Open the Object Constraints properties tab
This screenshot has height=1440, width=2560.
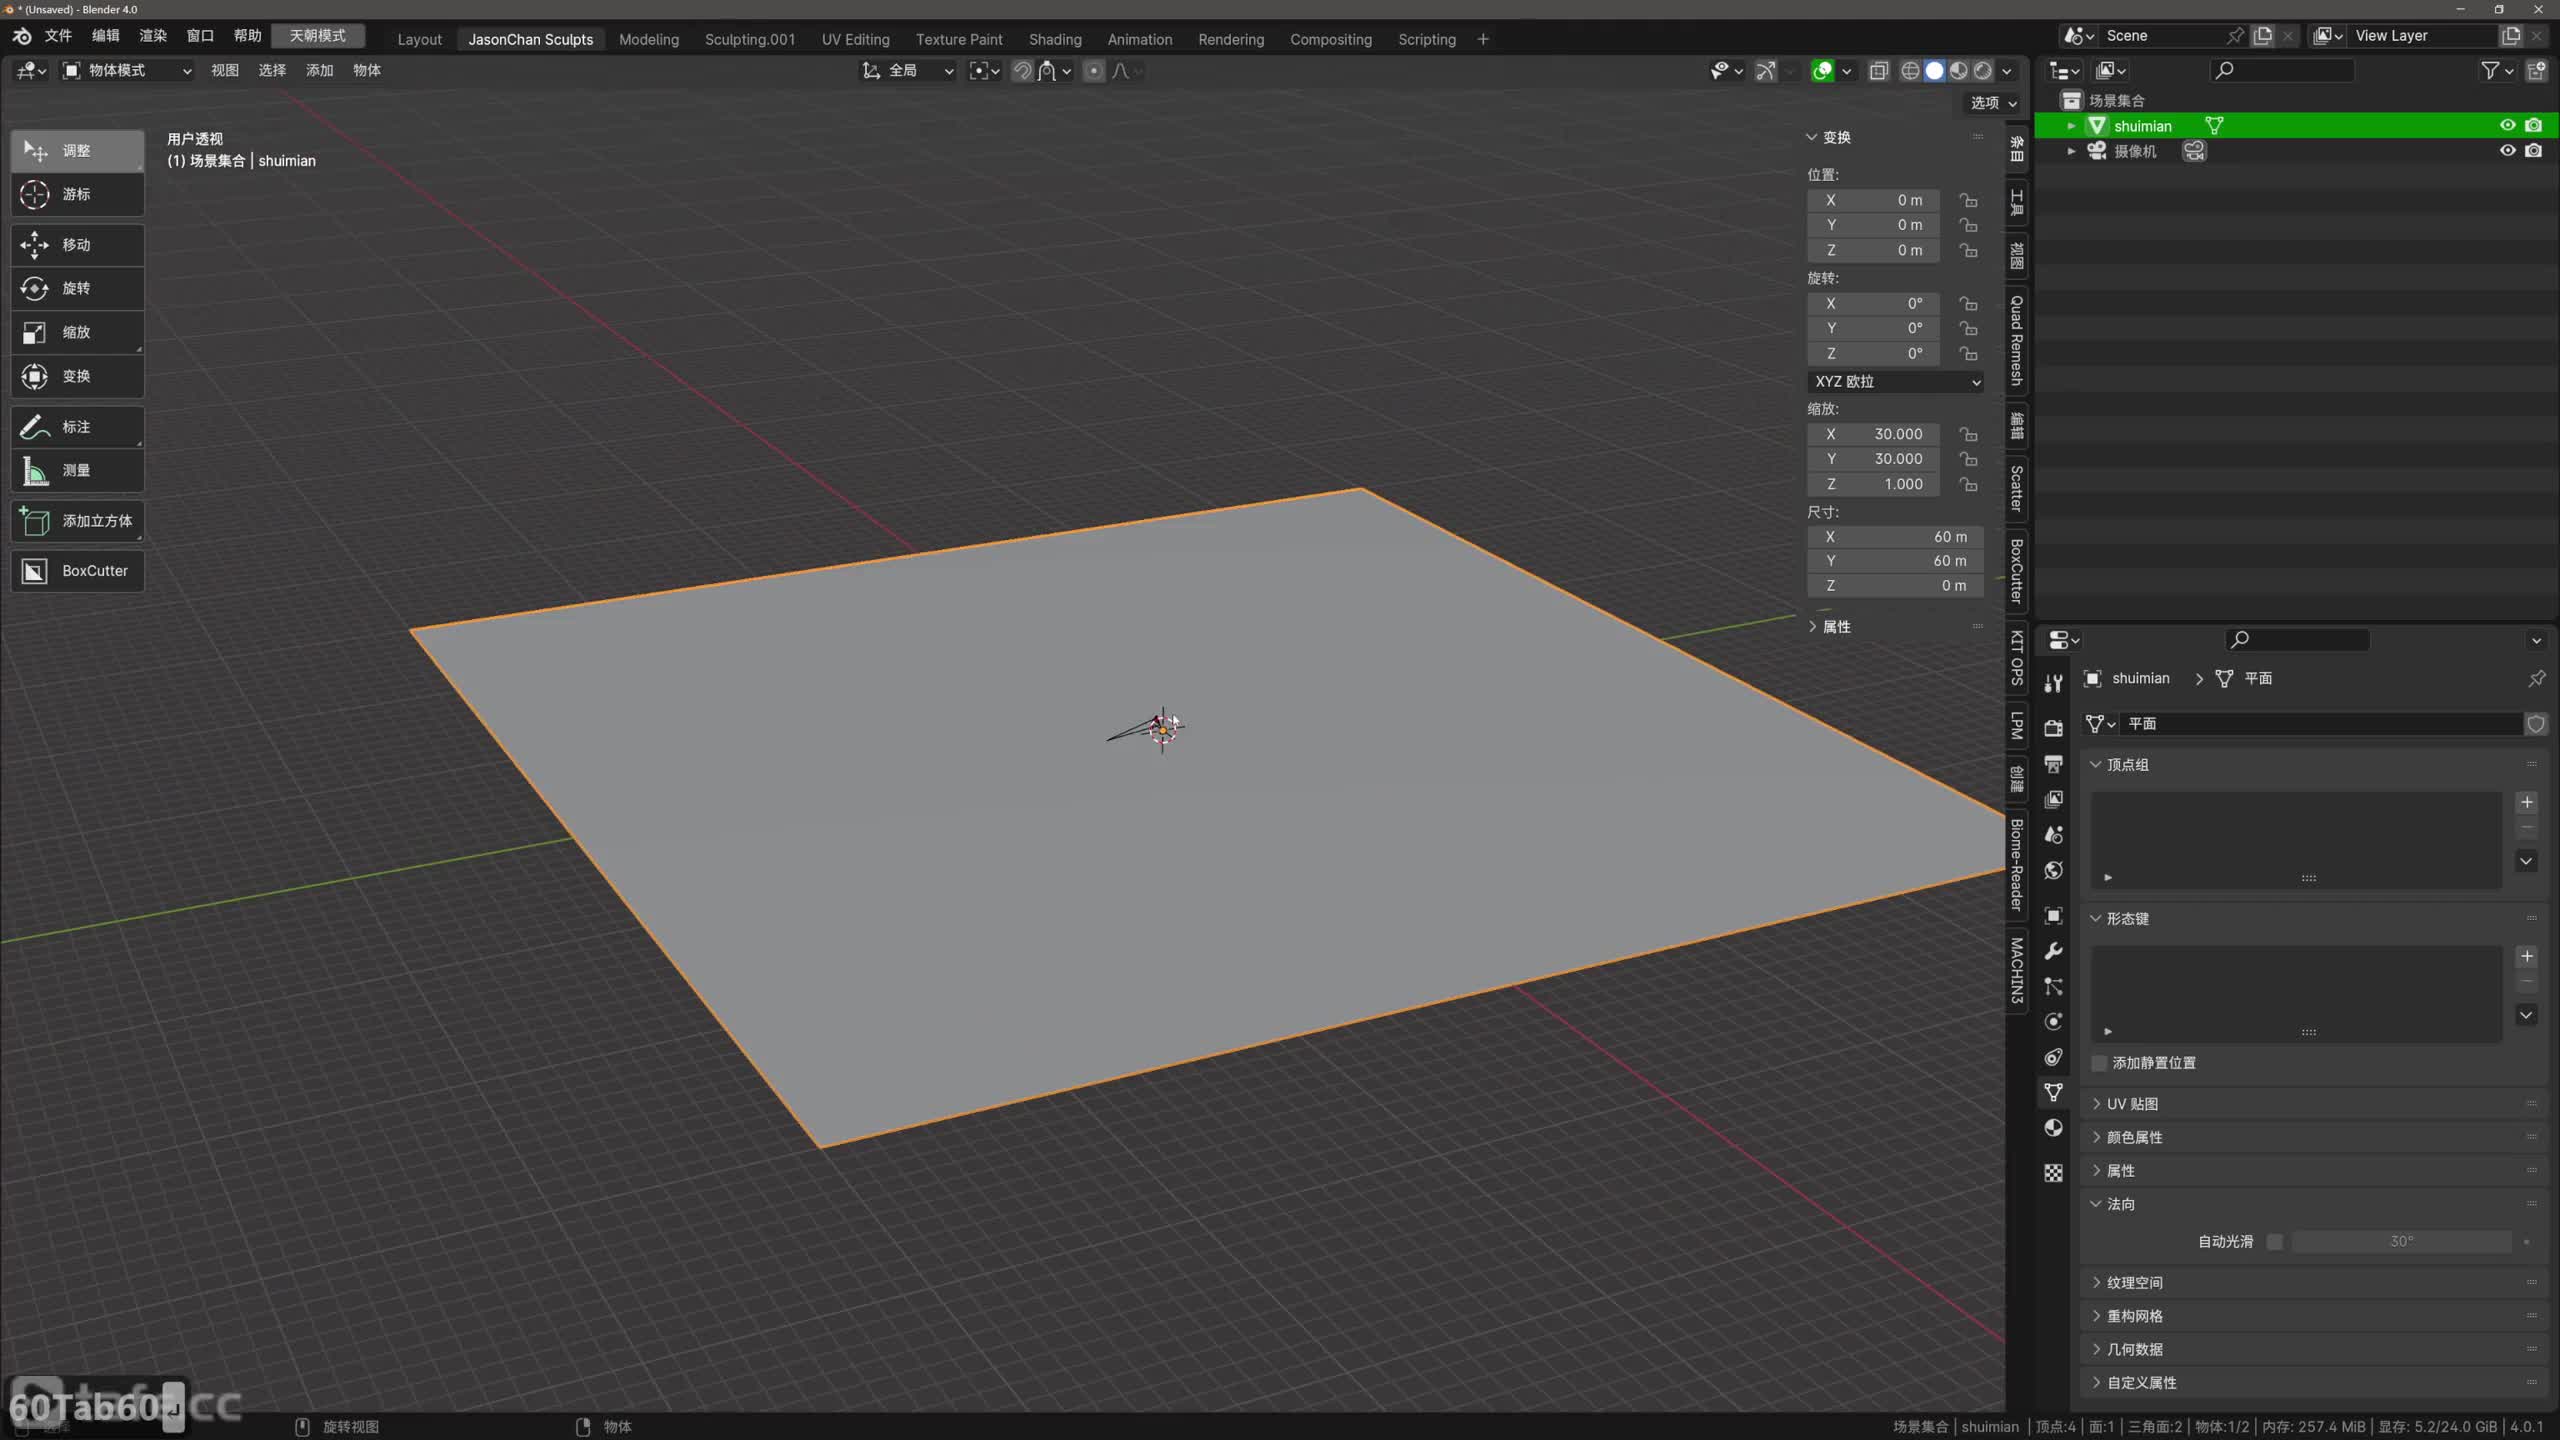click(x=2053, y=1057)
